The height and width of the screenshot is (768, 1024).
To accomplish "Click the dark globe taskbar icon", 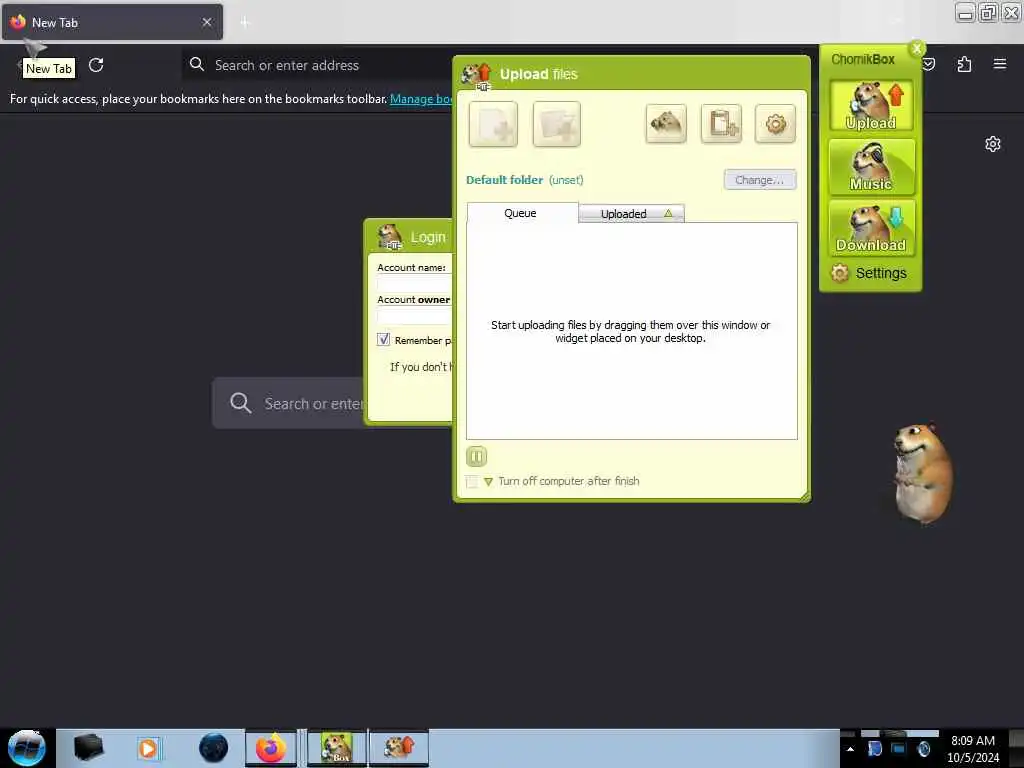I will (x=214, y=748).
